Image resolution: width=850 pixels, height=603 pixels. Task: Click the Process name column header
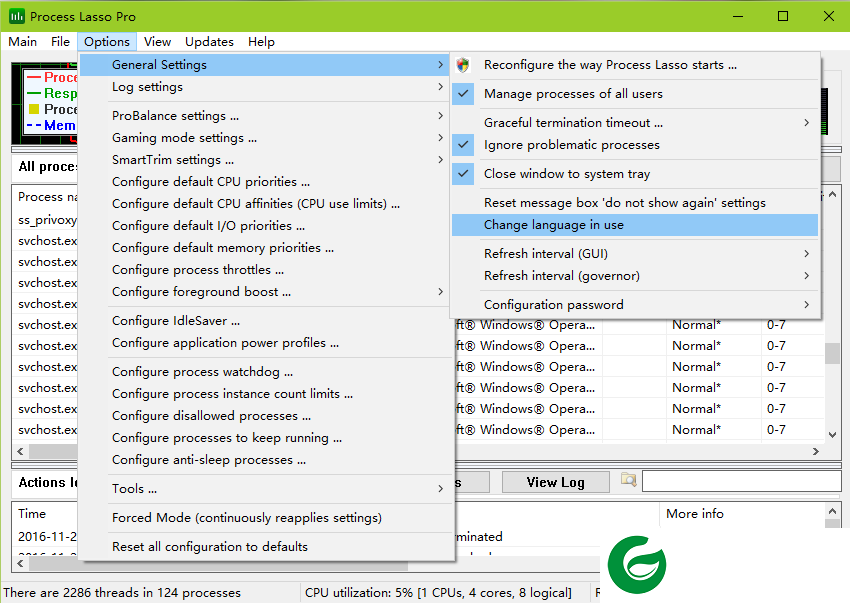click(46, 196)
